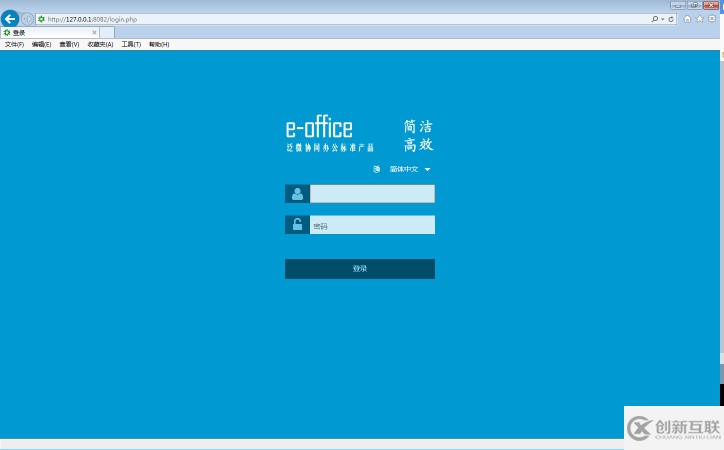
Task: Click the user avatar icon beside username
Action: 297,194
